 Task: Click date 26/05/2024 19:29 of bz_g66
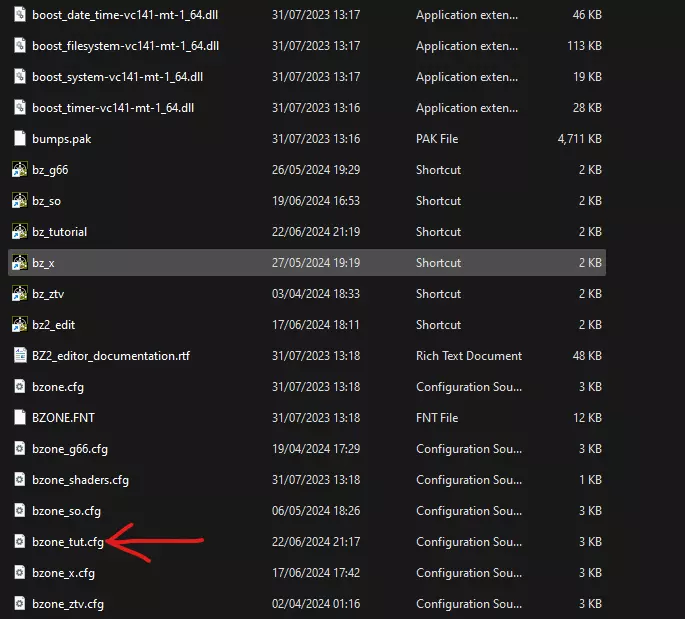(x=316, y=169)
